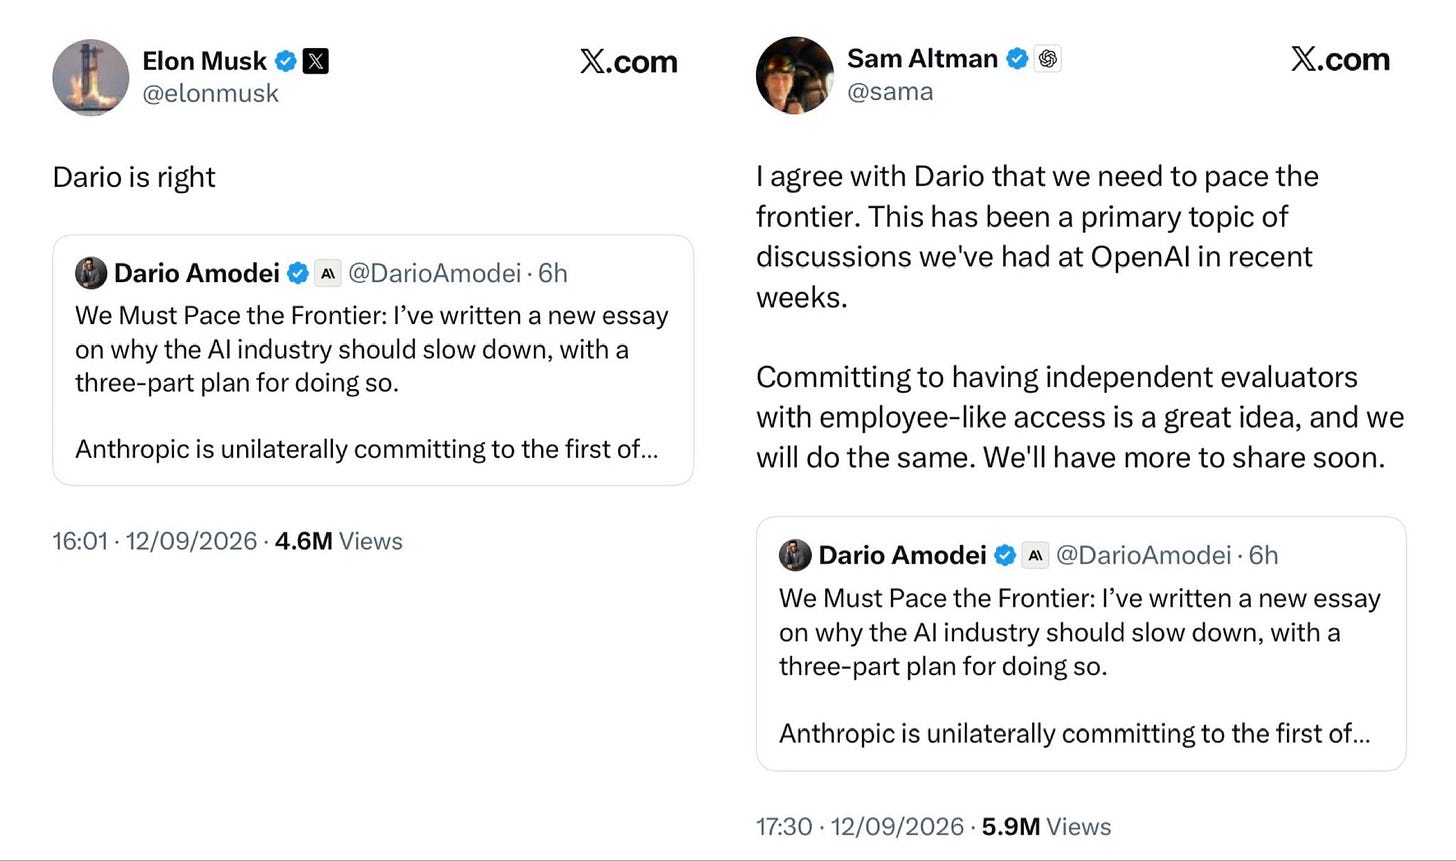Screen dimensions: 1456x861
Task: Click Dario Amodei's small avatar in Elon's quote
Action: pyautogui.click(x=91, y=273)
